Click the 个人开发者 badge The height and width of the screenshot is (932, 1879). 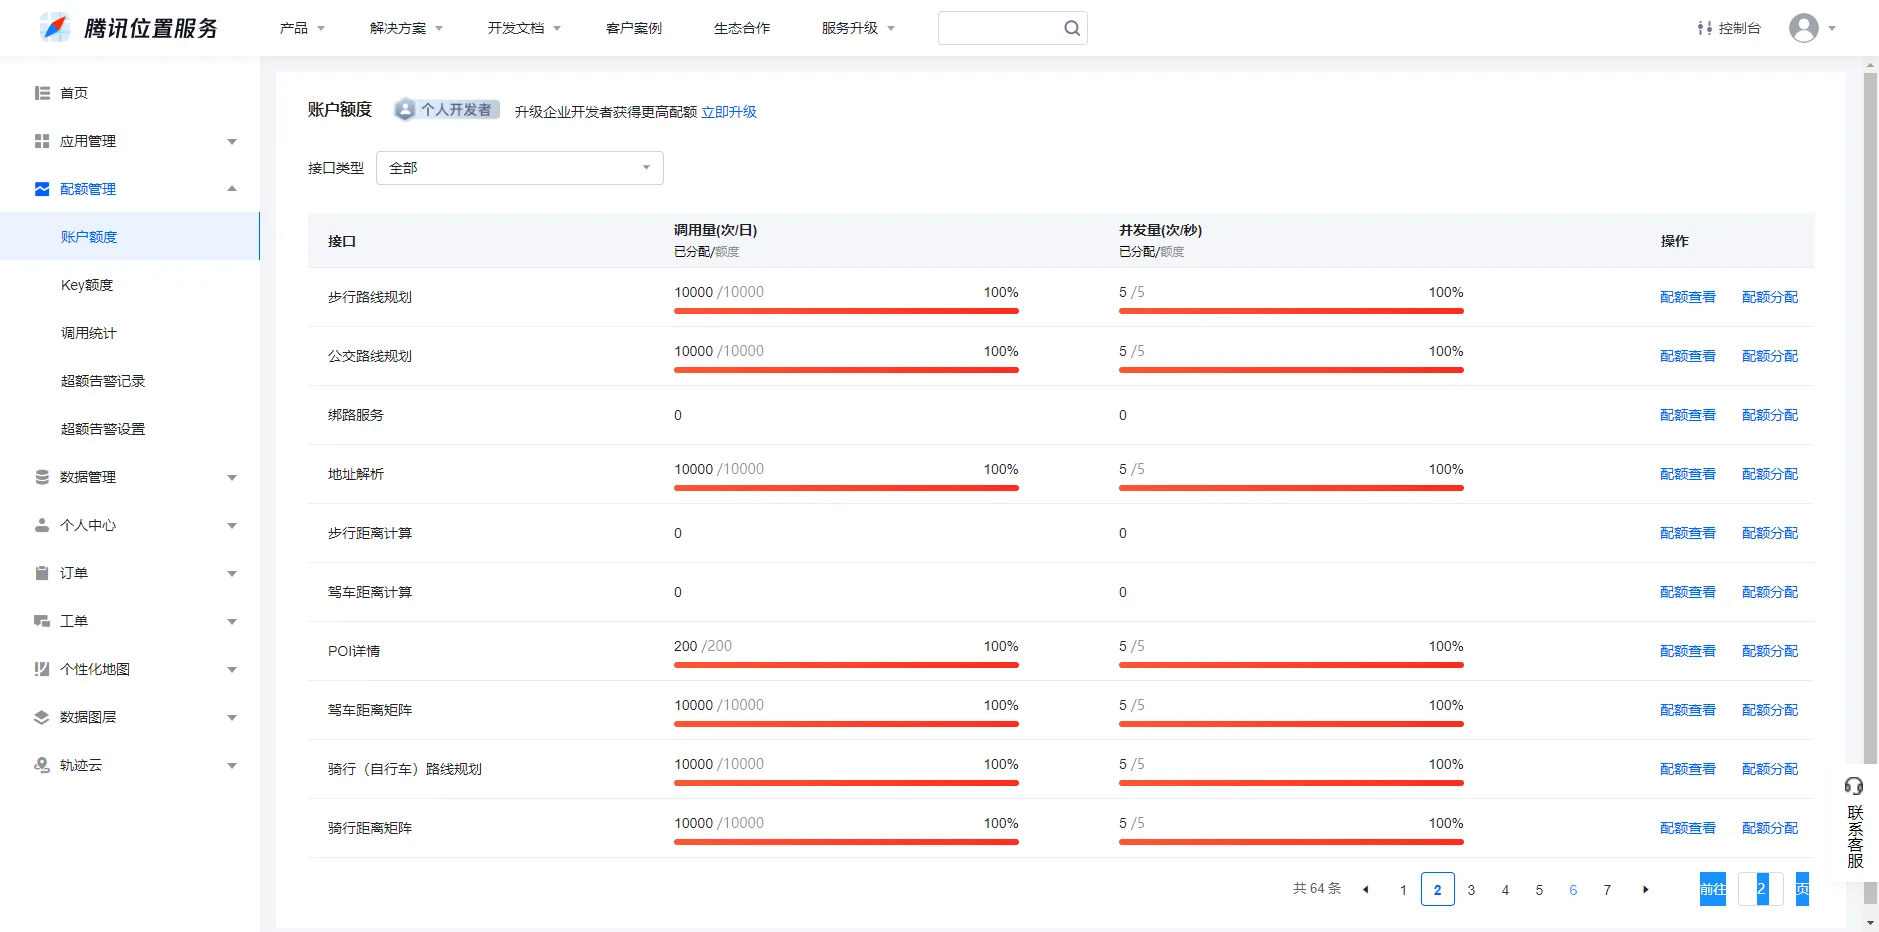click(446, 110)
